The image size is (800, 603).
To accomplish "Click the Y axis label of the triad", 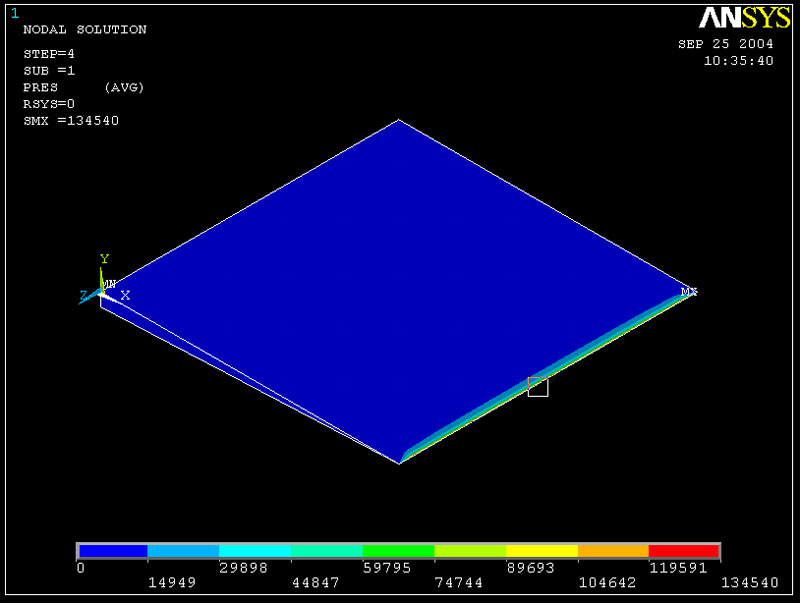I will 104,260.
